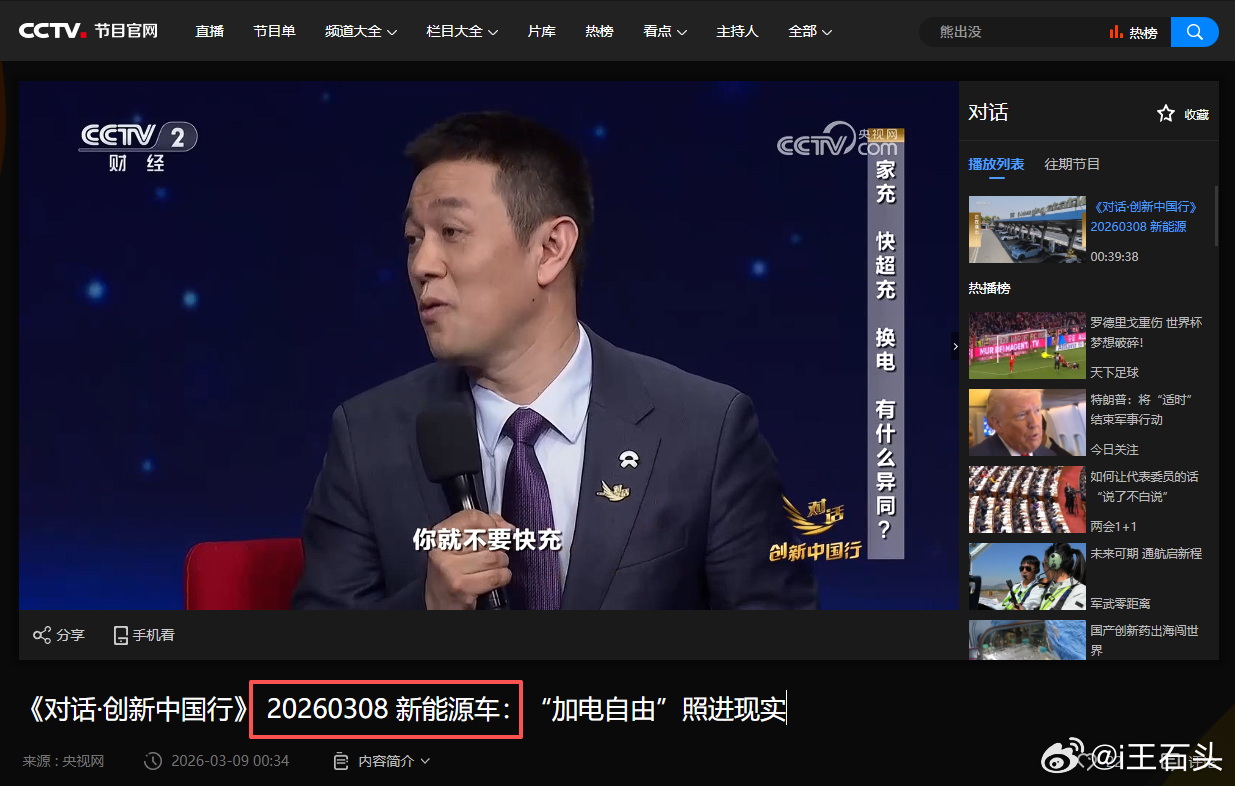1235x786 pixels.
Task: Expand the 看点 dropdown
Action: coord(665,31)
